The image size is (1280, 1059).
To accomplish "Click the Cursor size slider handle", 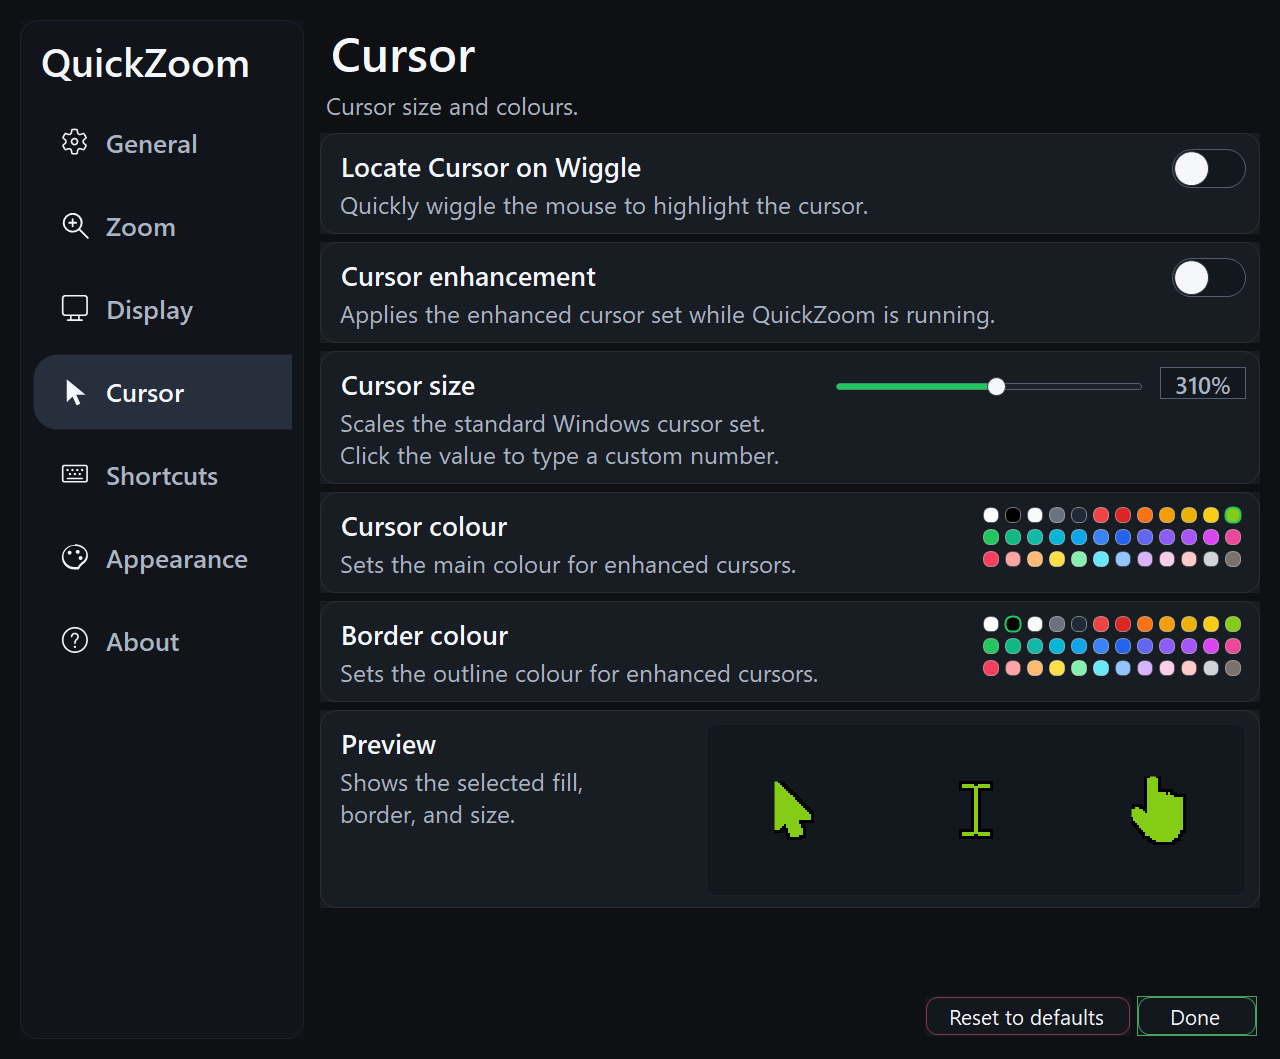I will pos(996,387).
